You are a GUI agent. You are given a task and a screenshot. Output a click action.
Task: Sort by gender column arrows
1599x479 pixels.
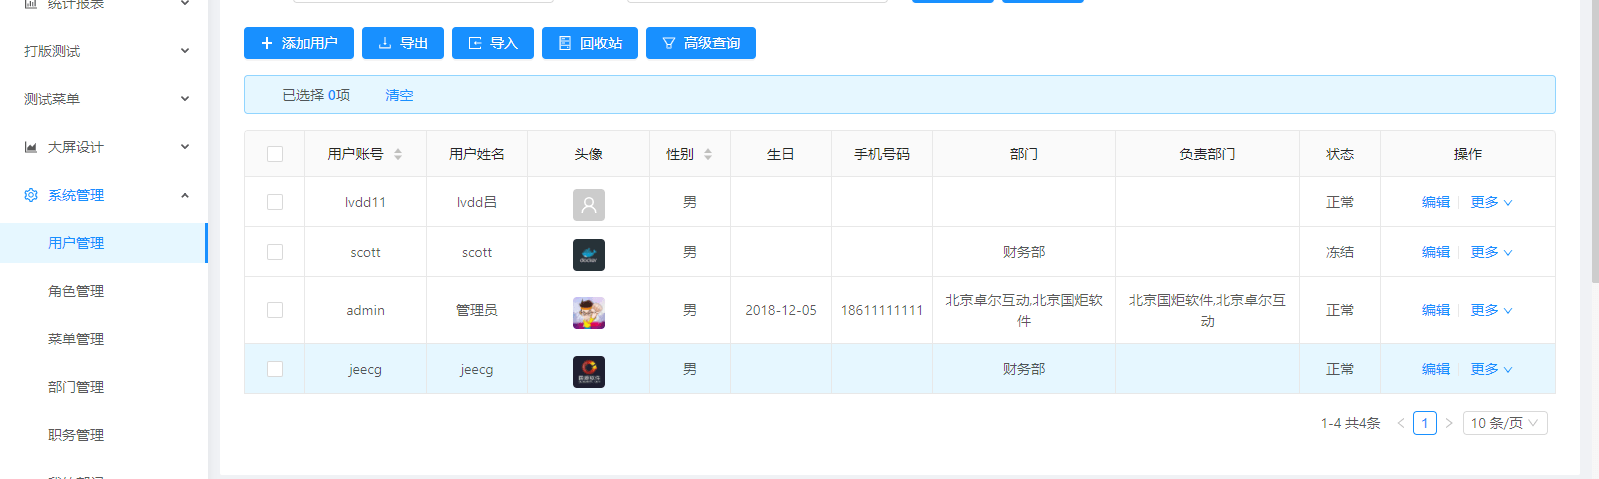tap(708, 154)
